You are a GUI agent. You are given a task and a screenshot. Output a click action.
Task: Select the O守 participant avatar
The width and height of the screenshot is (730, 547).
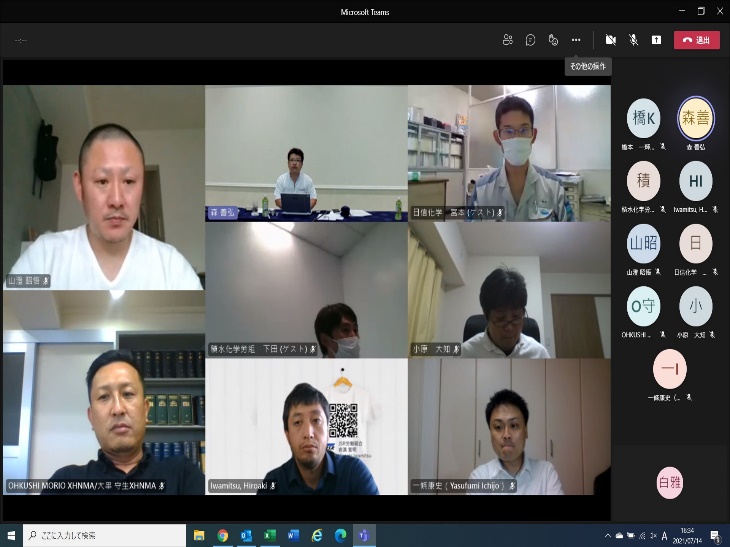[x=643, y=306]
